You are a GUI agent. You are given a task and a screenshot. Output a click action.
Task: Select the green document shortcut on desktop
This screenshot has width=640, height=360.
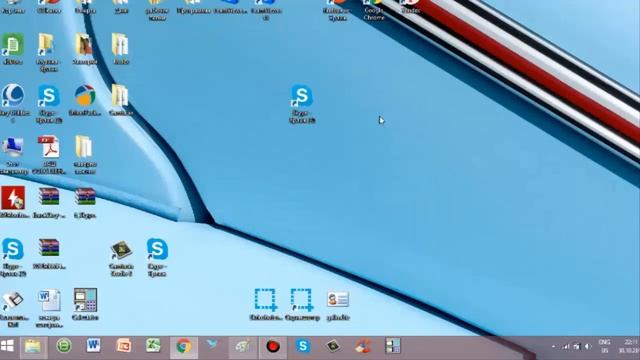coord(13,49)
